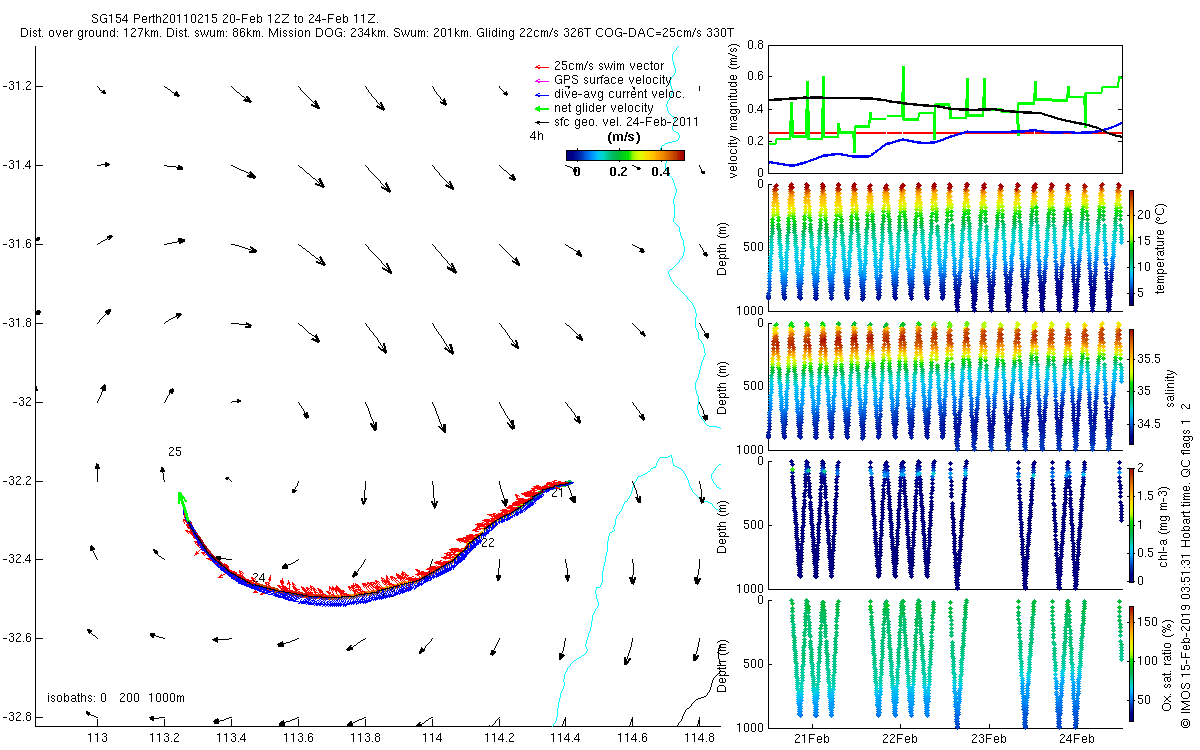
Task: Select the 'dive-avg current veloc.' legend entry
Action: [618, 94]
